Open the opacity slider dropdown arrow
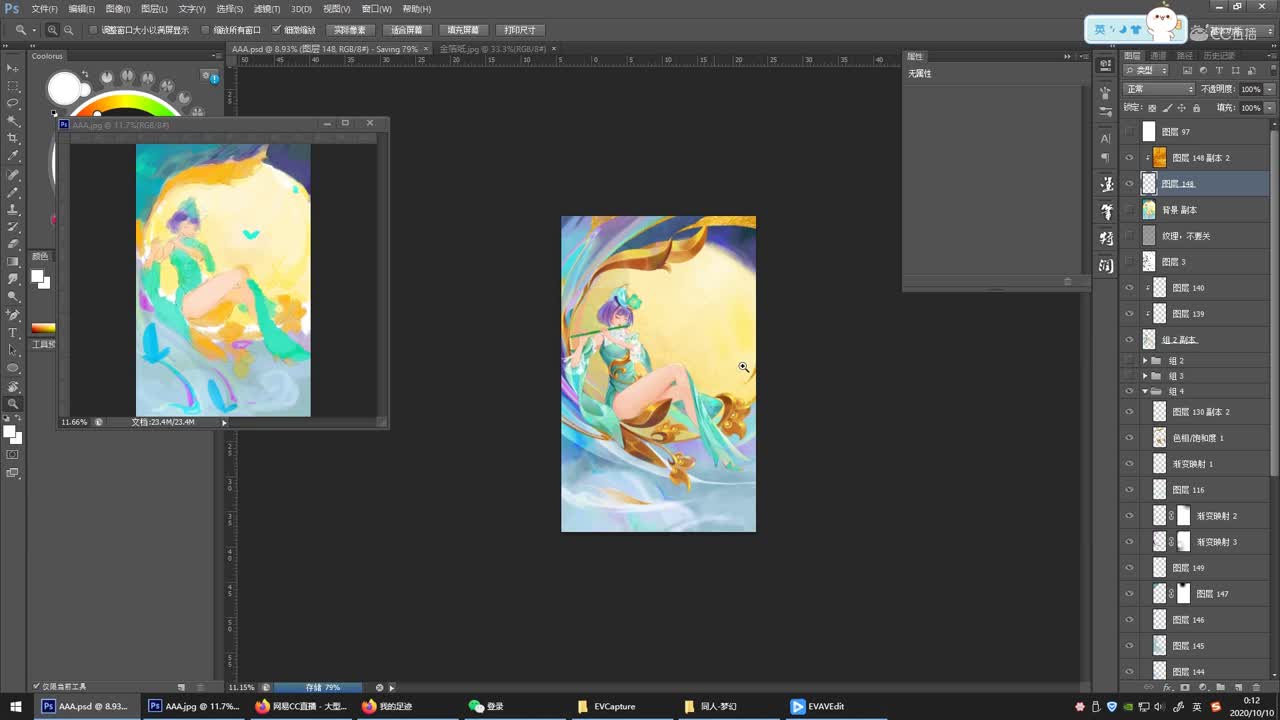The height and width of the screenshot is (720, 1280). point(1270,89)
